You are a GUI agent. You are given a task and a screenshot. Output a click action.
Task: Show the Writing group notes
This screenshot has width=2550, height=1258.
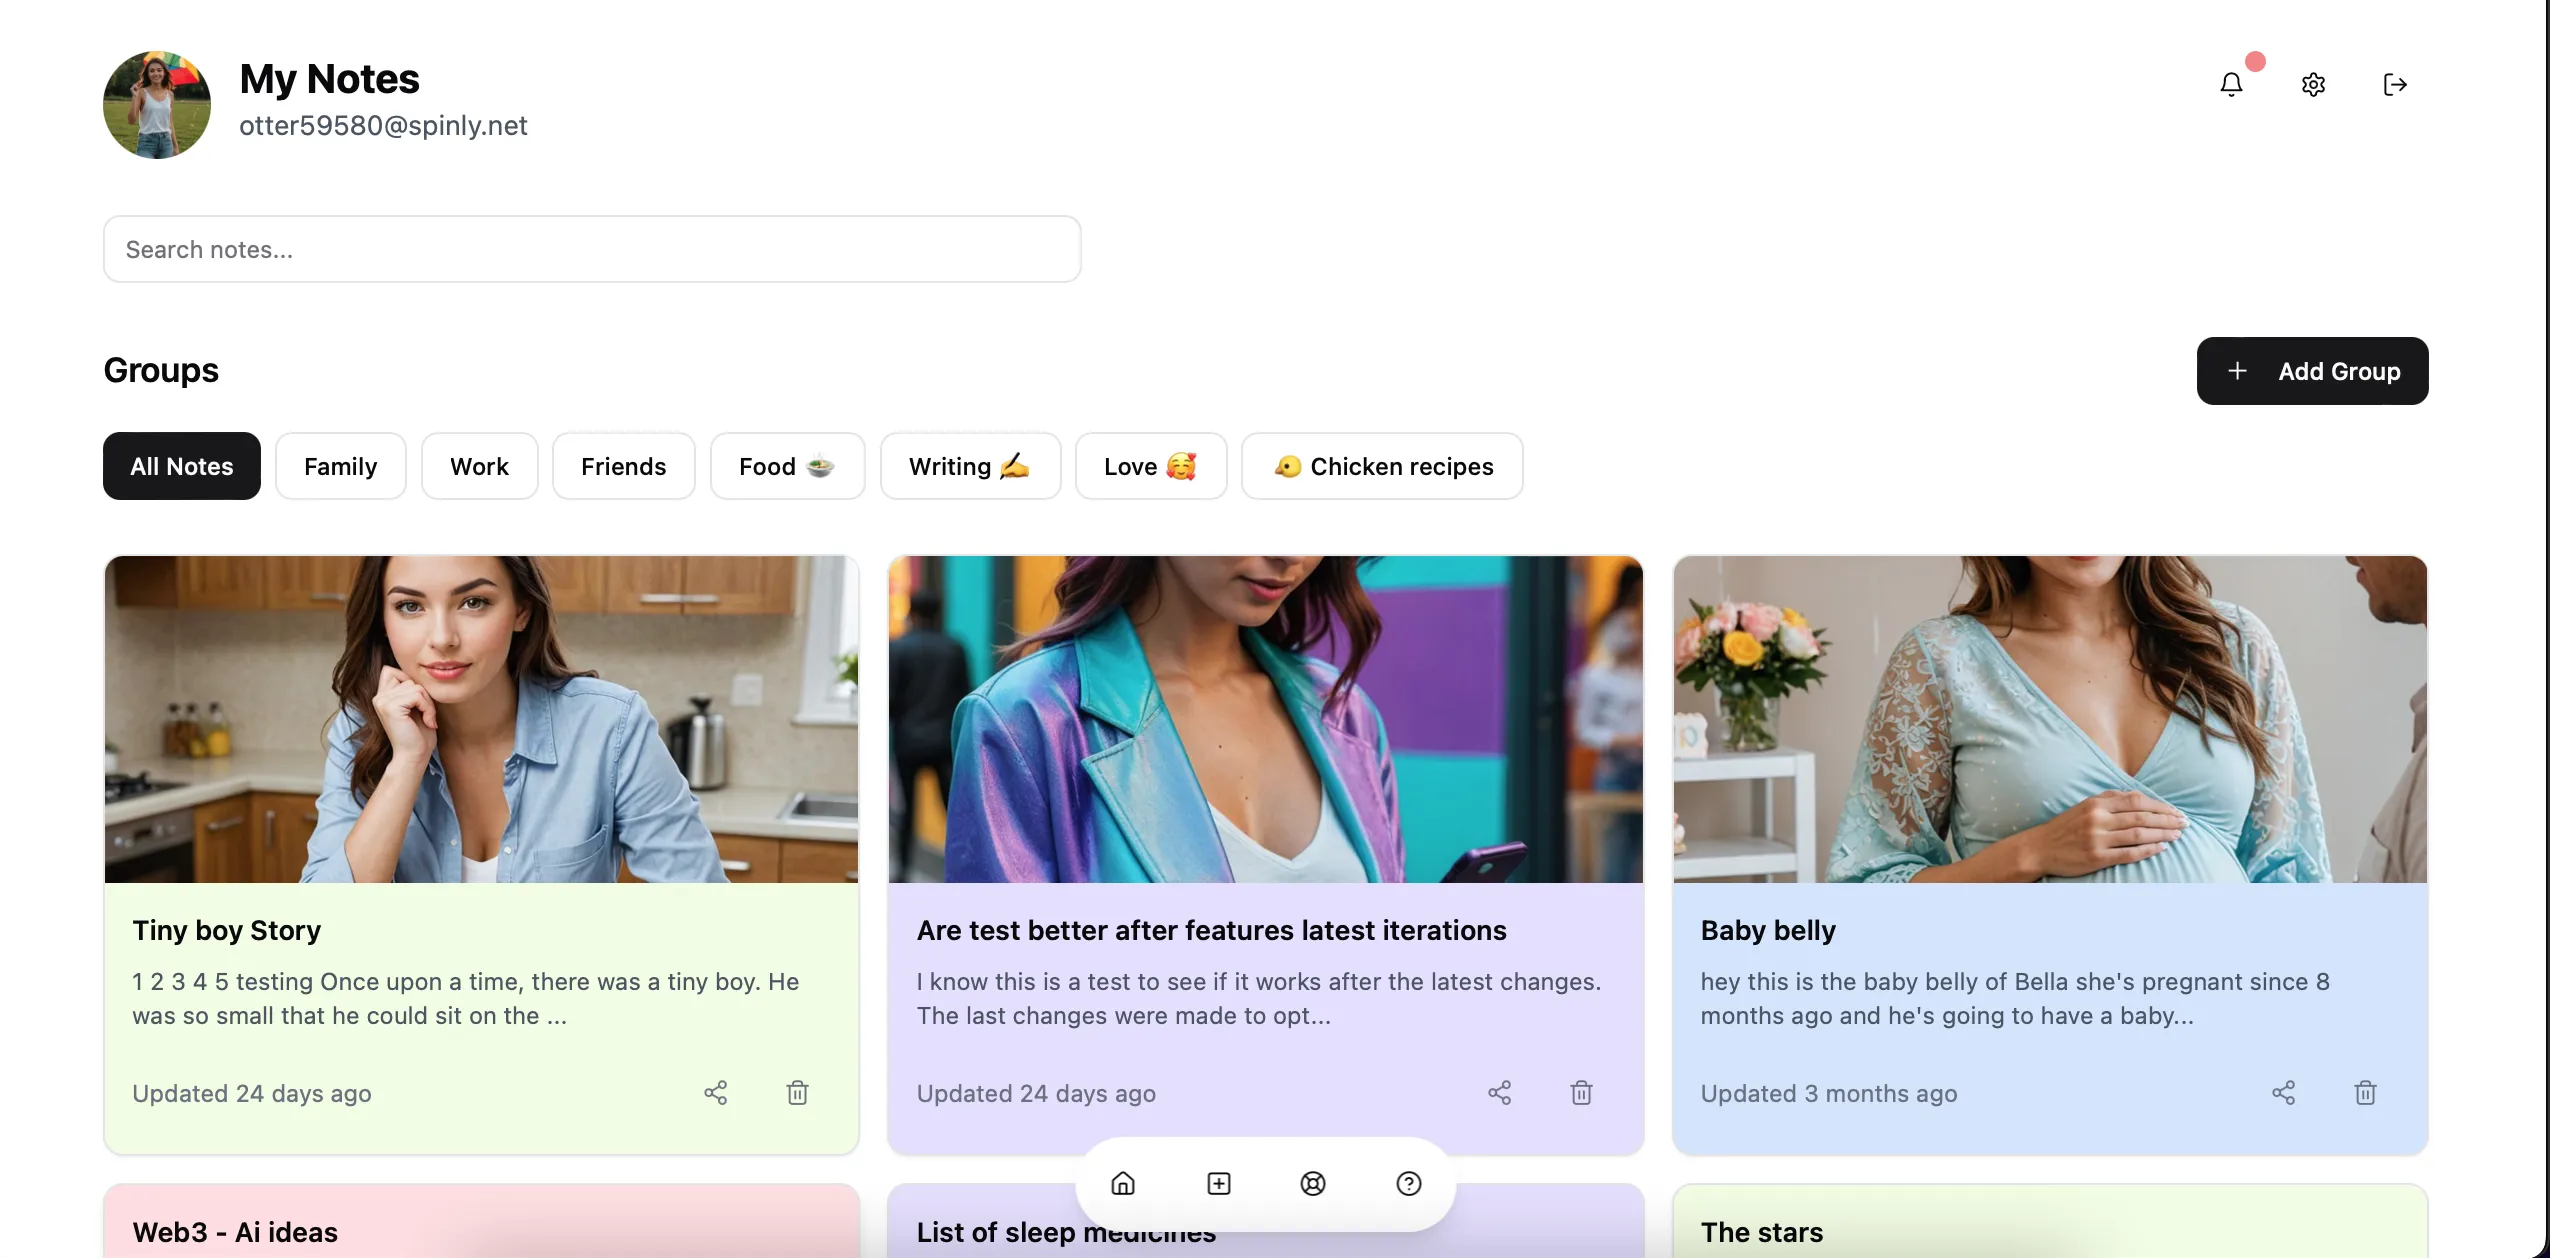tap(969, 466)
